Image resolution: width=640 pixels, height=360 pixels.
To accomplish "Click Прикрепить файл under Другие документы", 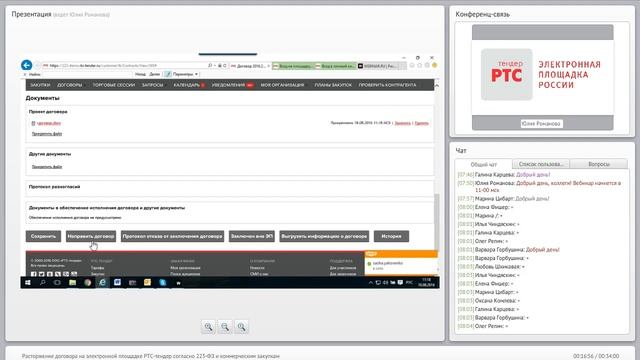I will click(x=47, y=167).
